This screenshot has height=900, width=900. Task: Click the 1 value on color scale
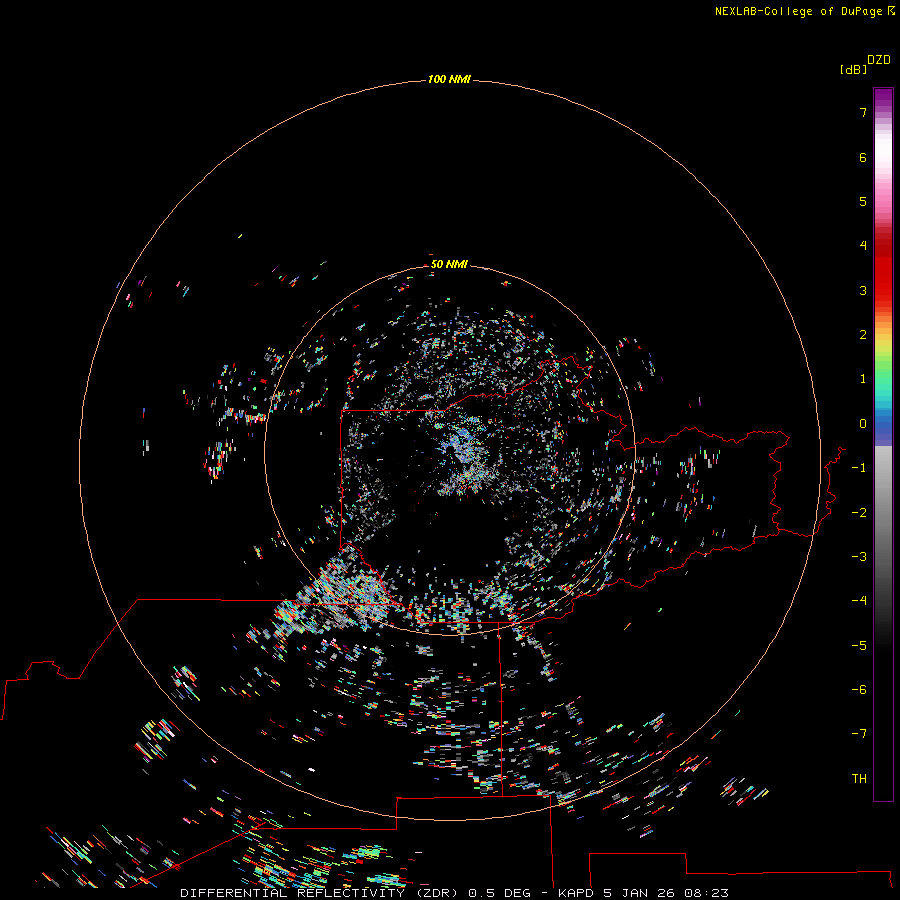click(863, 379)
